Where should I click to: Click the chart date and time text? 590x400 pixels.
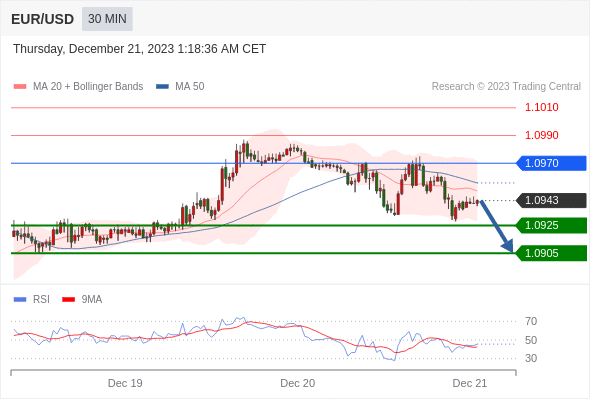pos(140,49)
